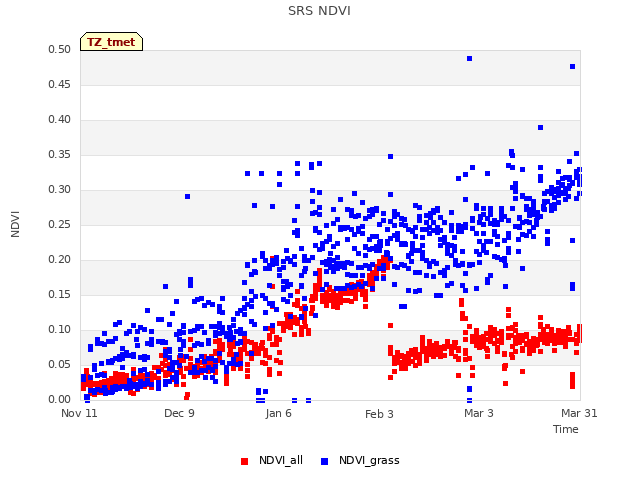
Task: Click the 0.20 y-axis tick label
Action: 60,260
